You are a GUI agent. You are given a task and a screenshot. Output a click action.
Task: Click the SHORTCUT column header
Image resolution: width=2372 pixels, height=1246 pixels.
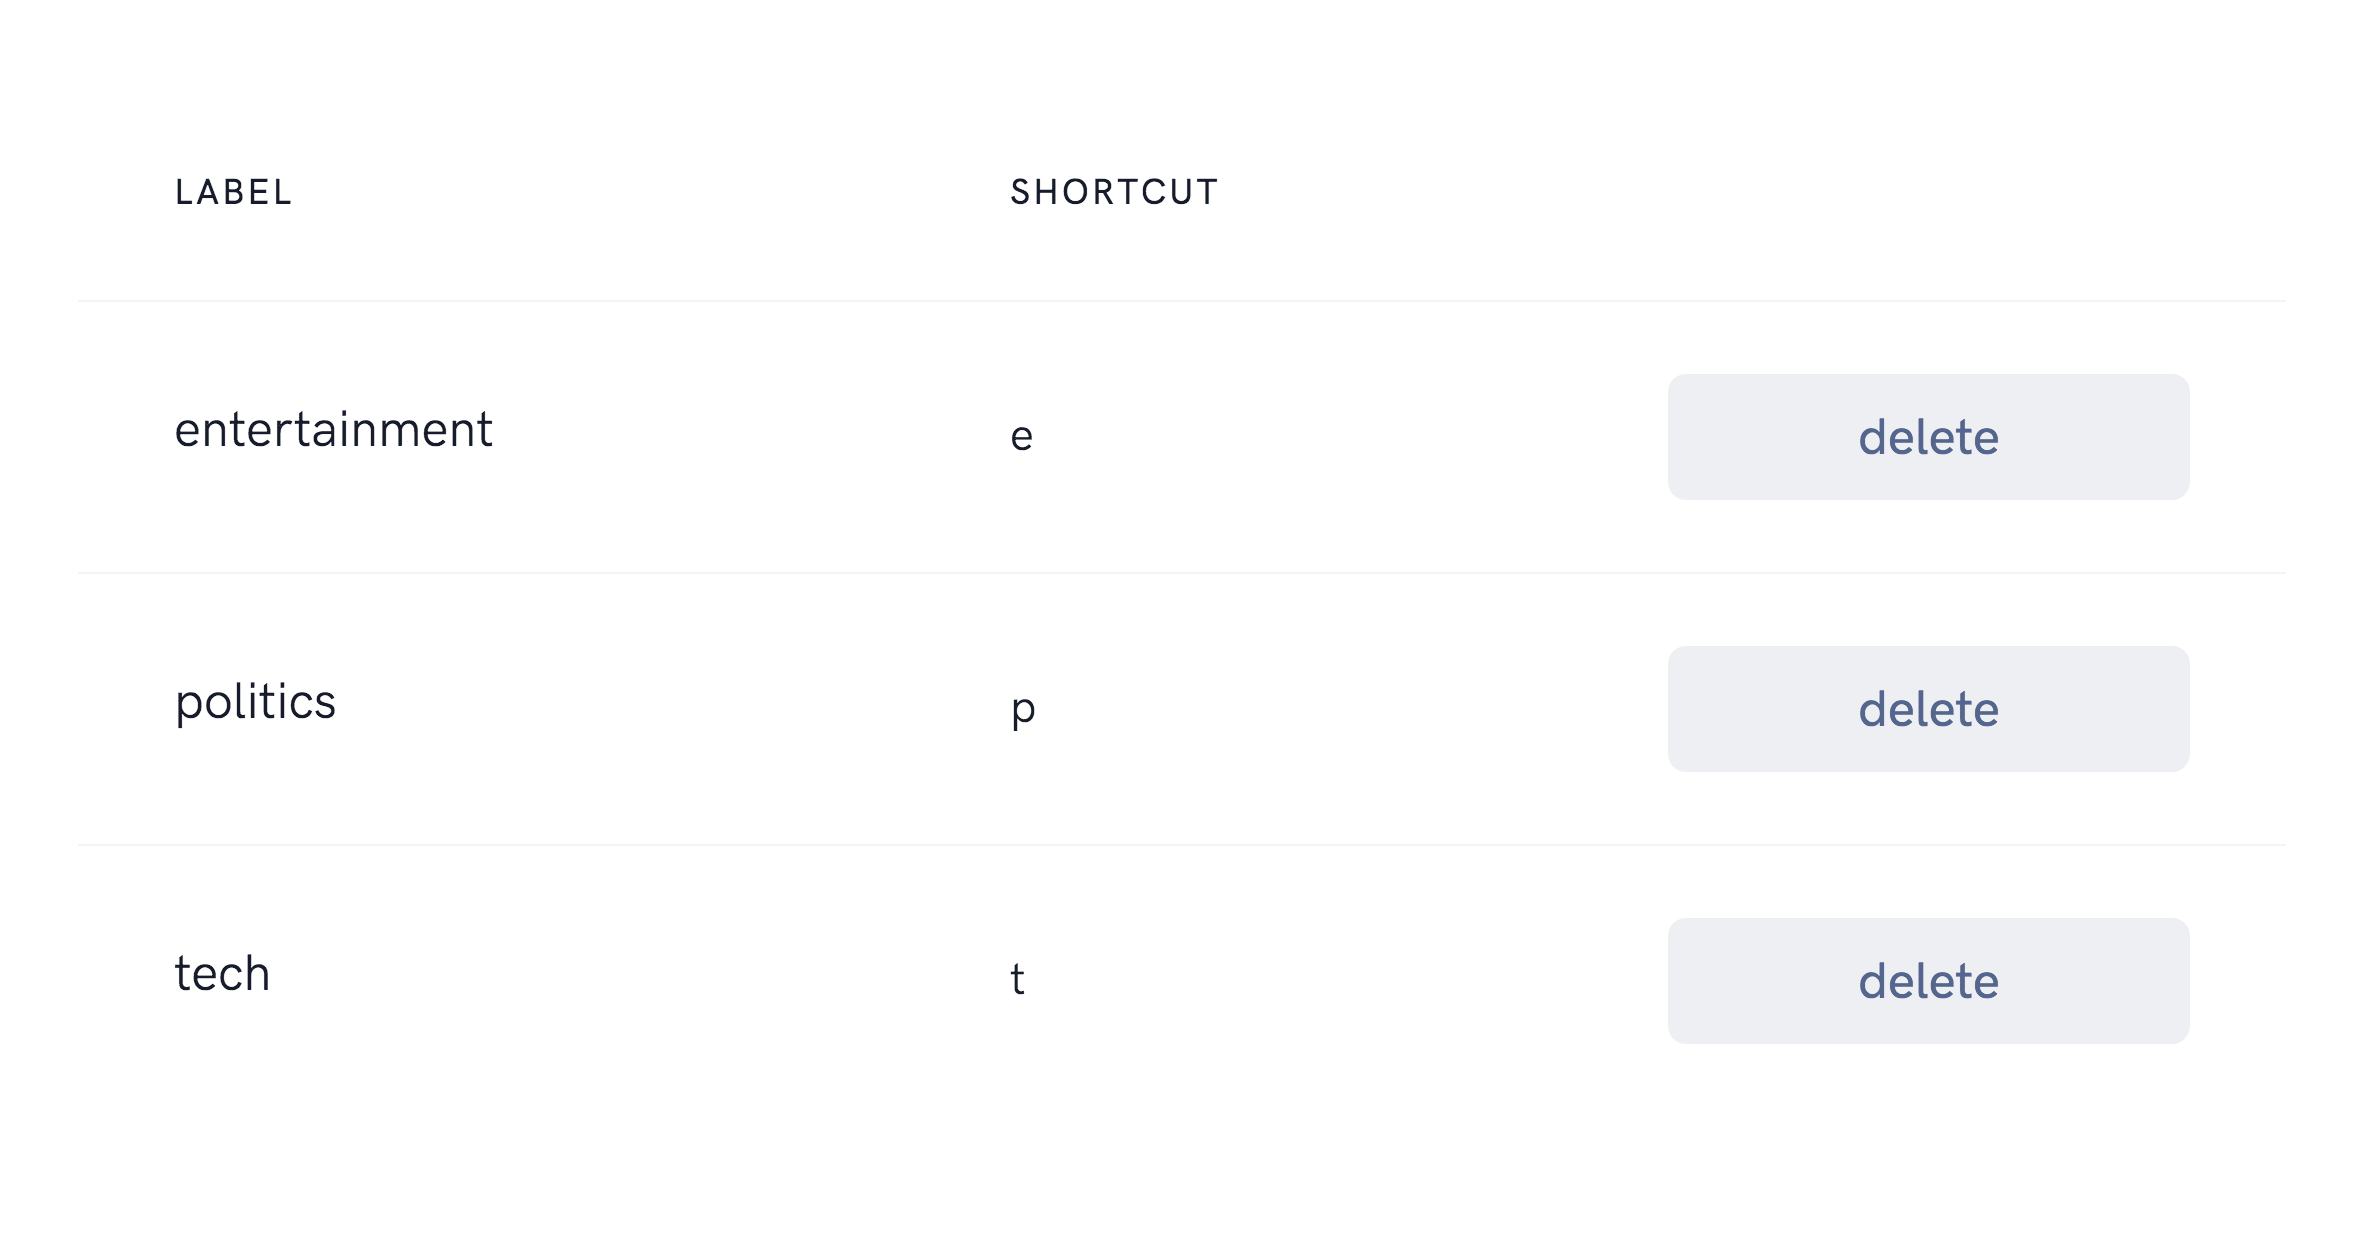pos(1114,192)
